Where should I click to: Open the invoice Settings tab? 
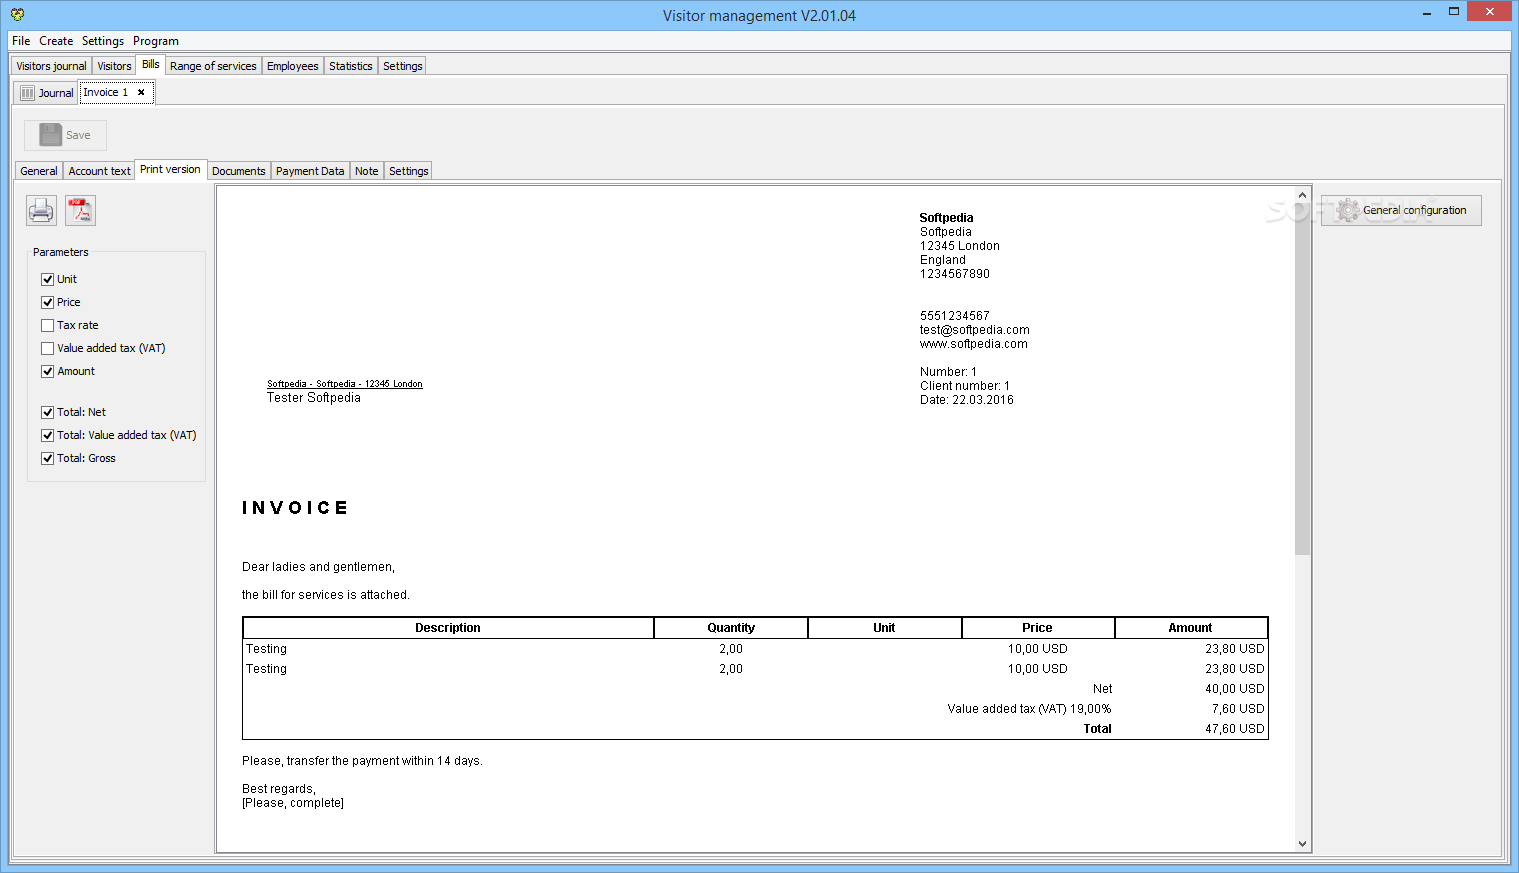click(409, 171)
